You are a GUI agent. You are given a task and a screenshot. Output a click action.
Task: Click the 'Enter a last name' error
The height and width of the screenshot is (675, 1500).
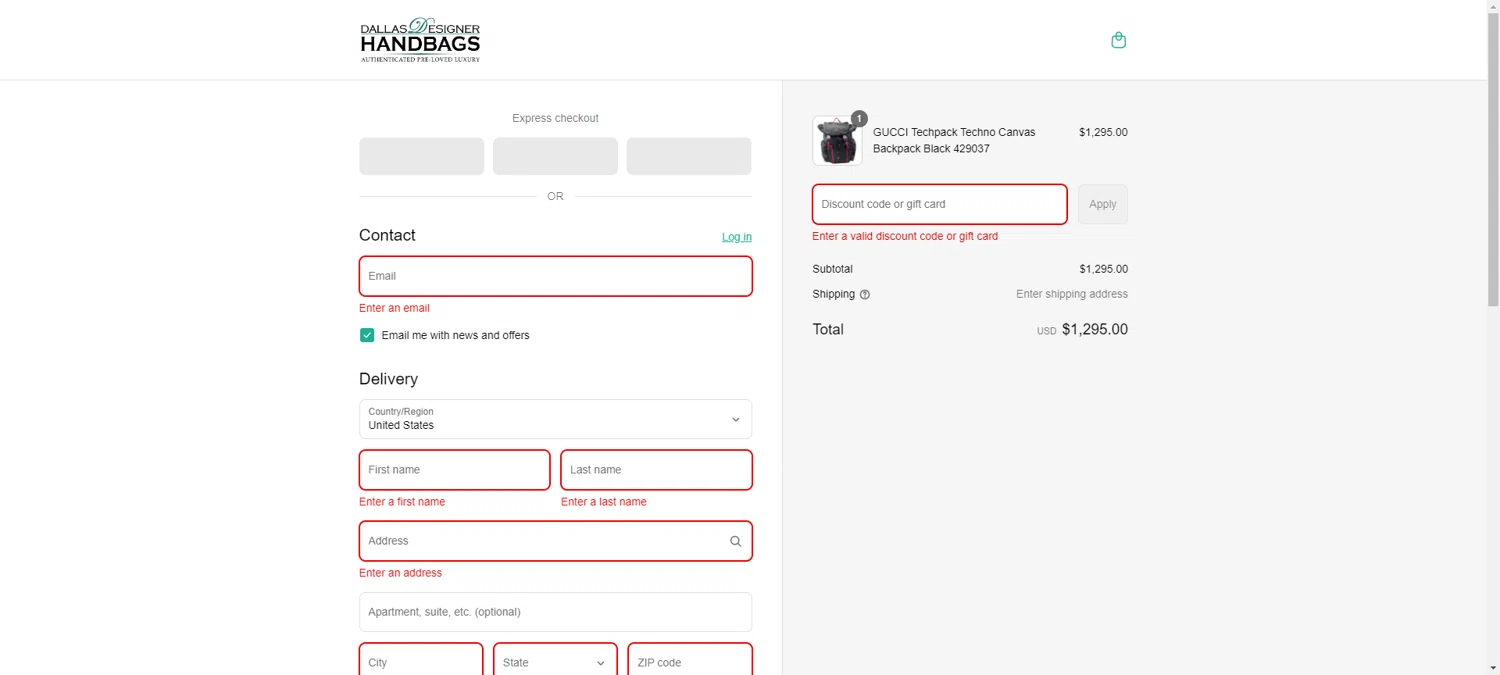click(604, 502)
